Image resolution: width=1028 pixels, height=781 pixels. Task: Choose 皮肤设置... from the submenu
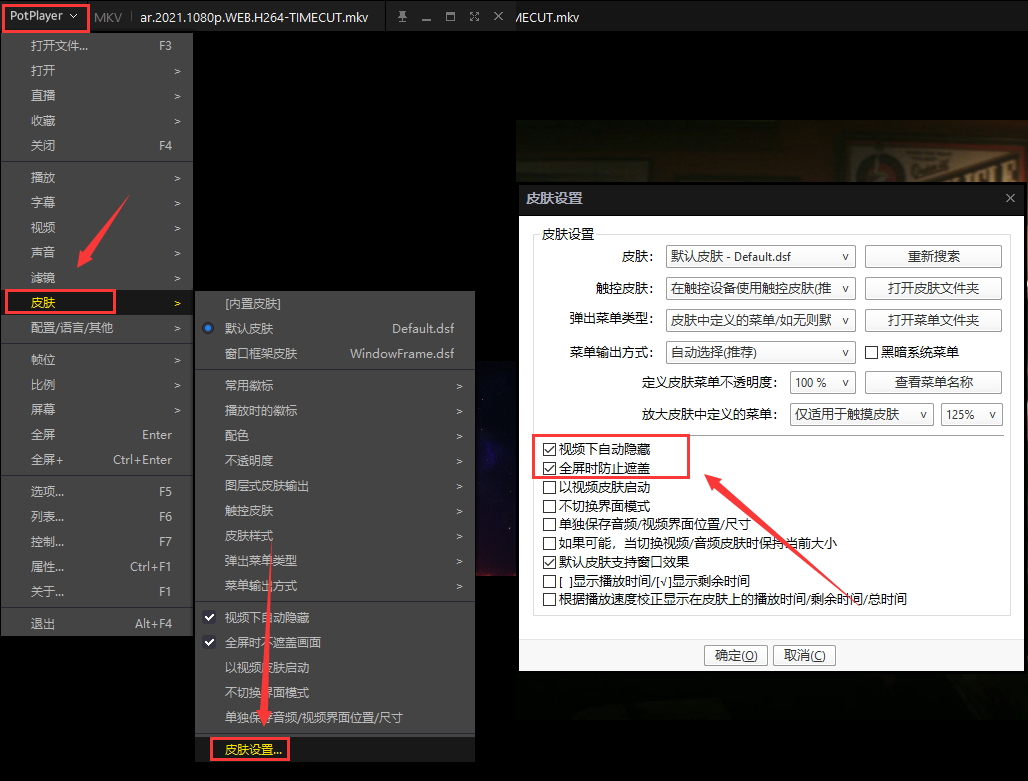(253, 749)
